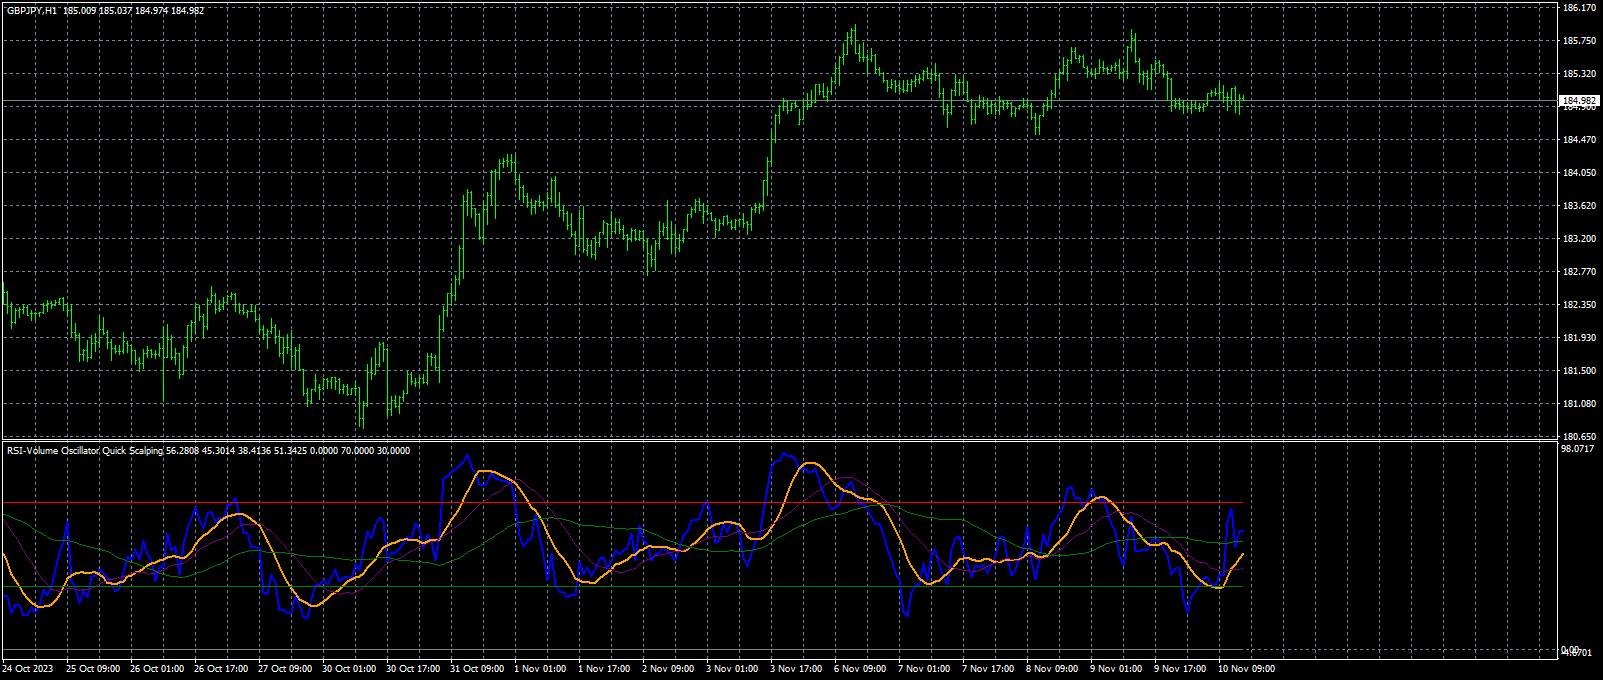
Task: Click the 1 Nov 01:00 time label
Action: coord(540,669)
